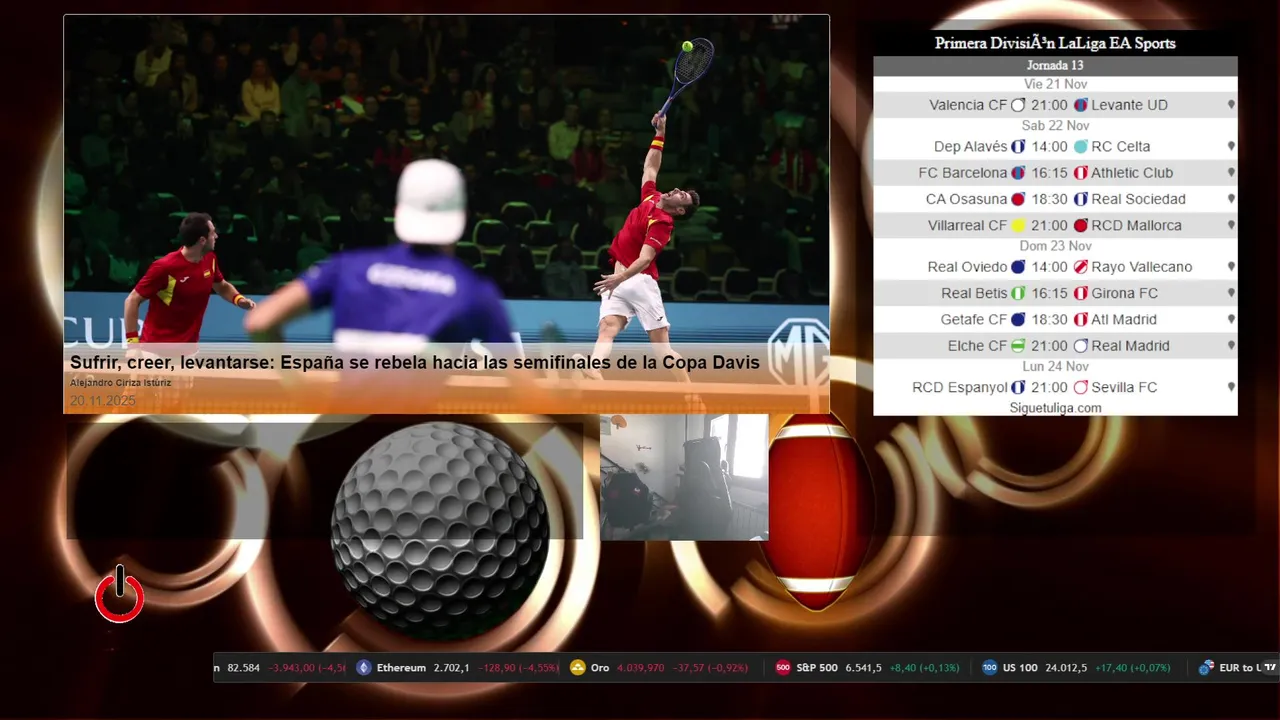Click the S&P 500 badge icon
The width and height of the screenshot is (1280, 720).
(783, 668)
